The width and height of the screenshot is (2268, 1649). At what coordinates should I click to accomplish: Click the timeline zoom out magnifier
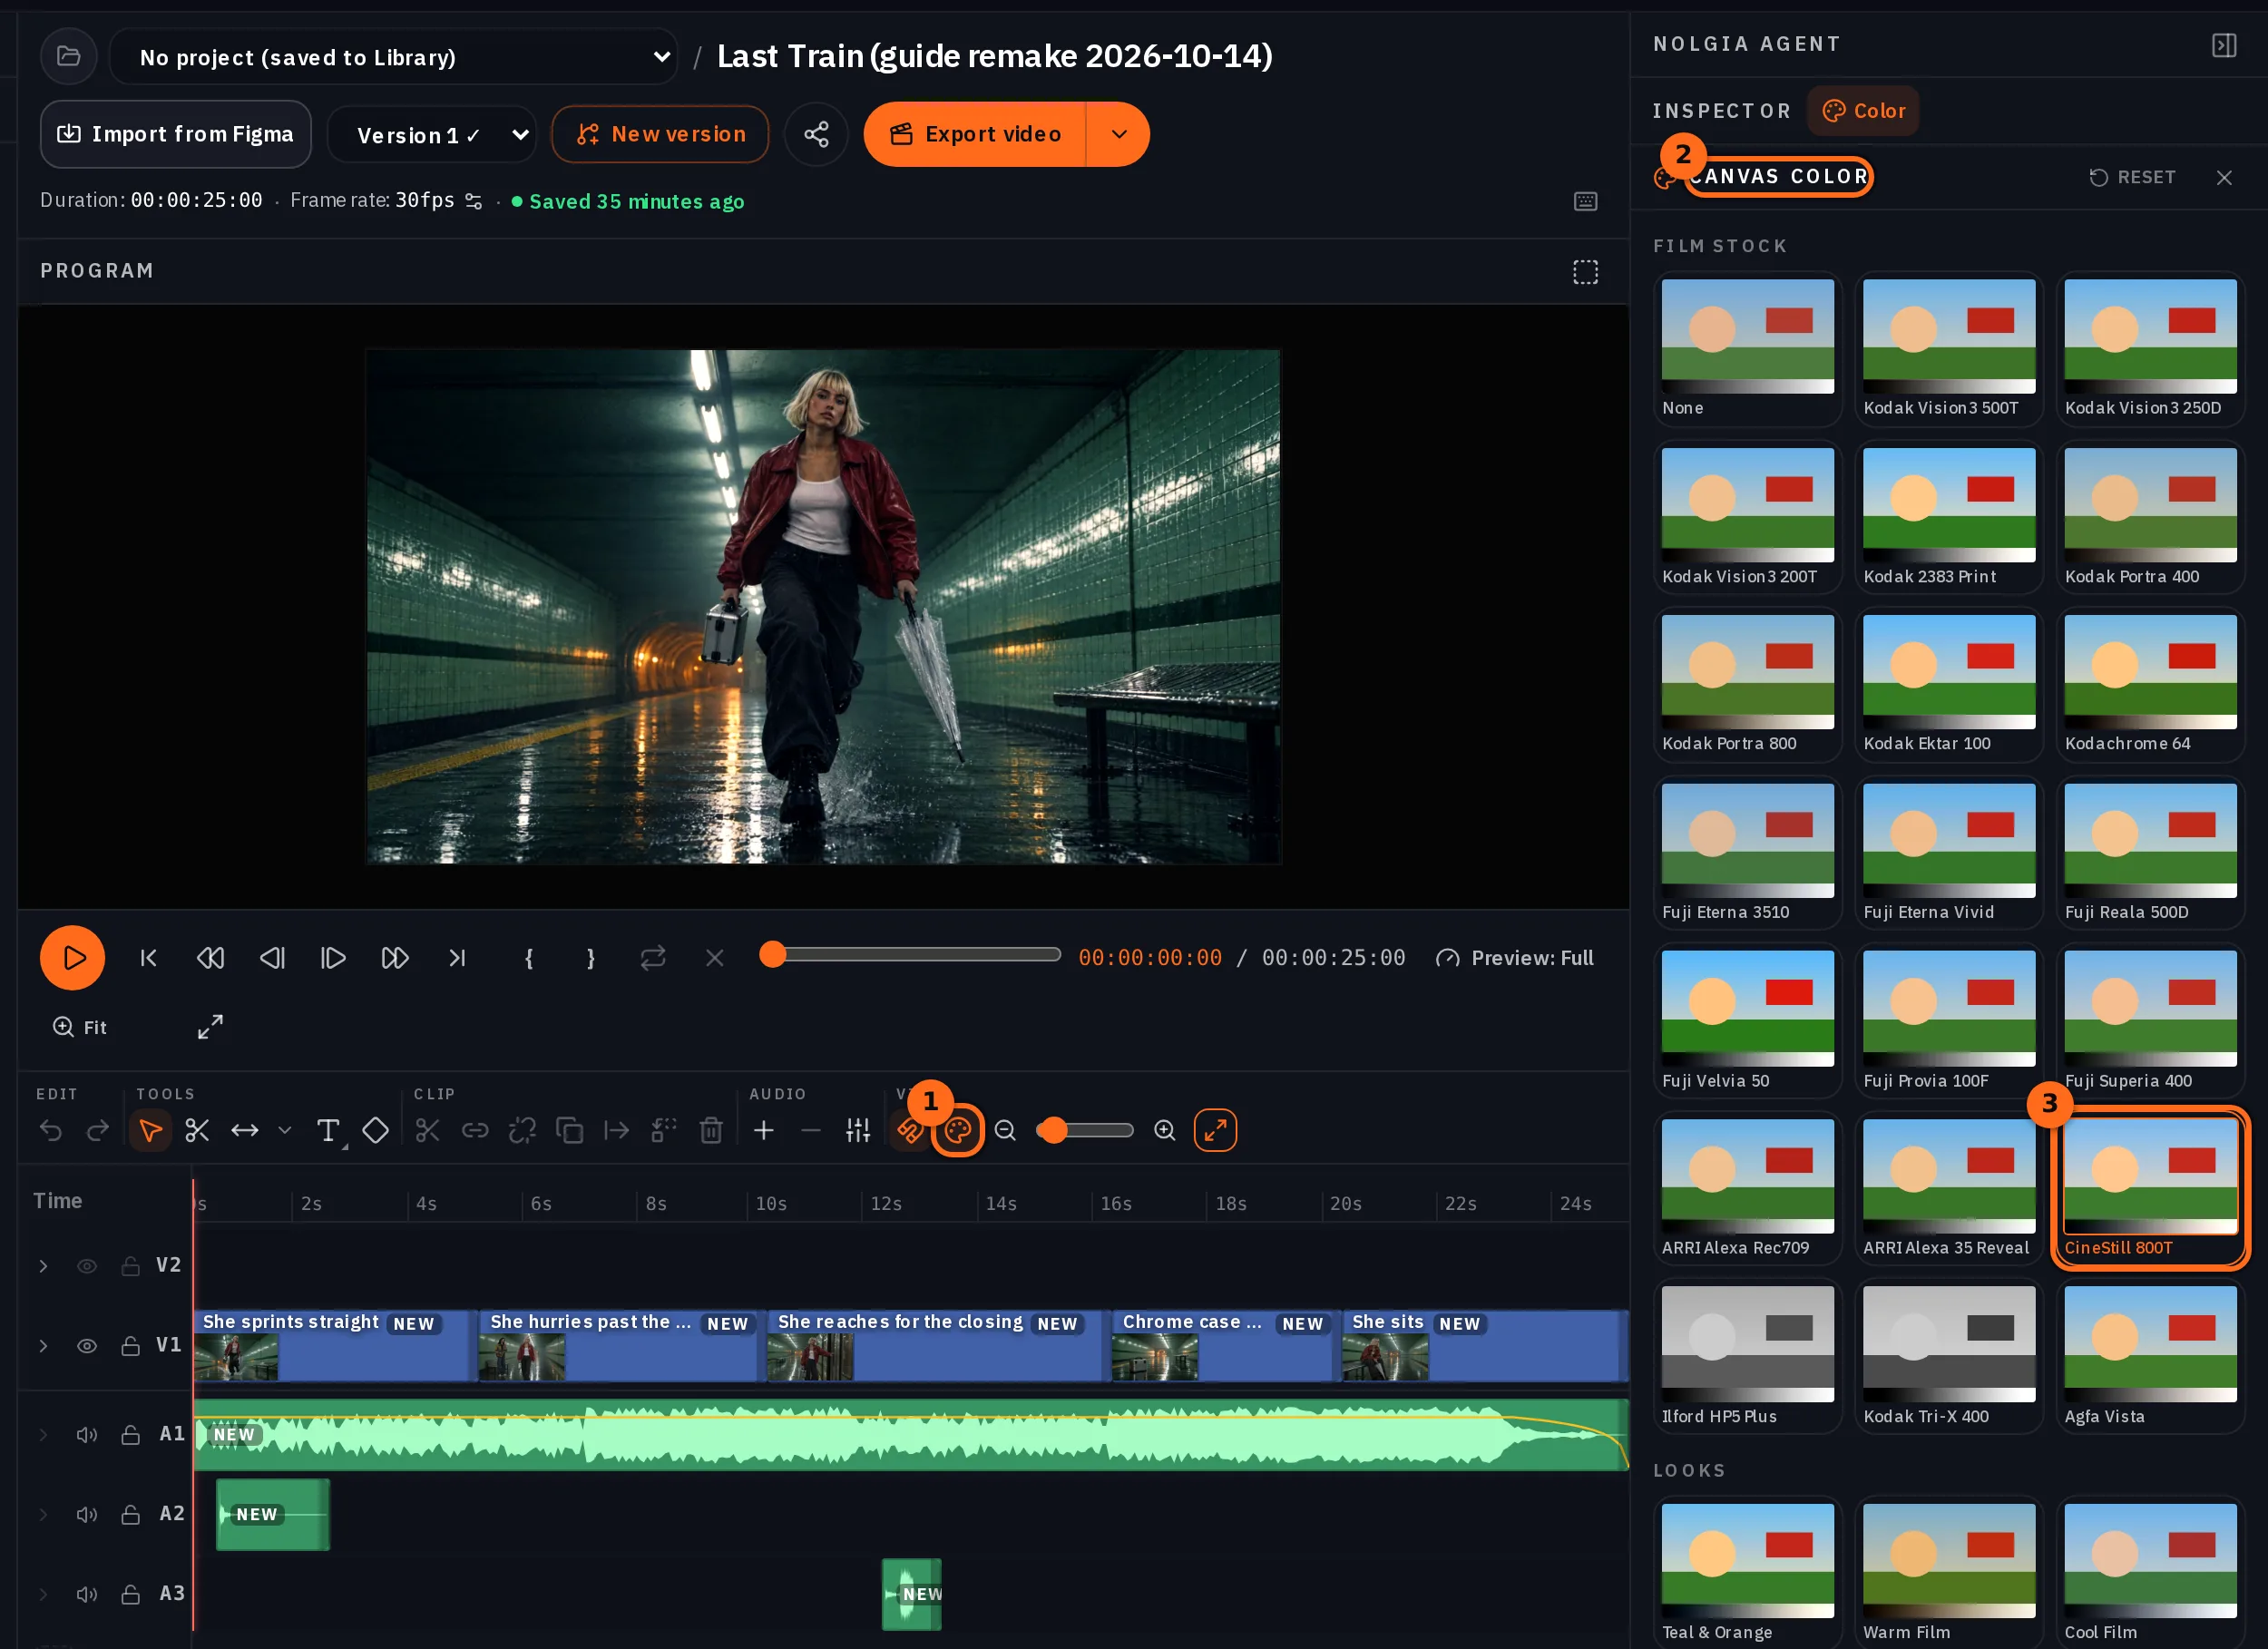[1005, 1130]
